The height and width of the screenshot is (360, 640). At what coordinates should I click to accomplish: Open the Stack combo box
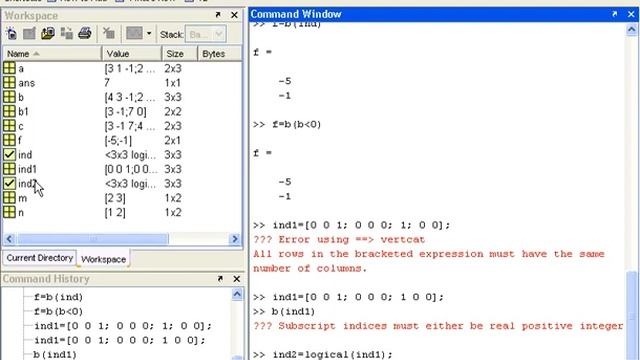[x=205, y=34]
